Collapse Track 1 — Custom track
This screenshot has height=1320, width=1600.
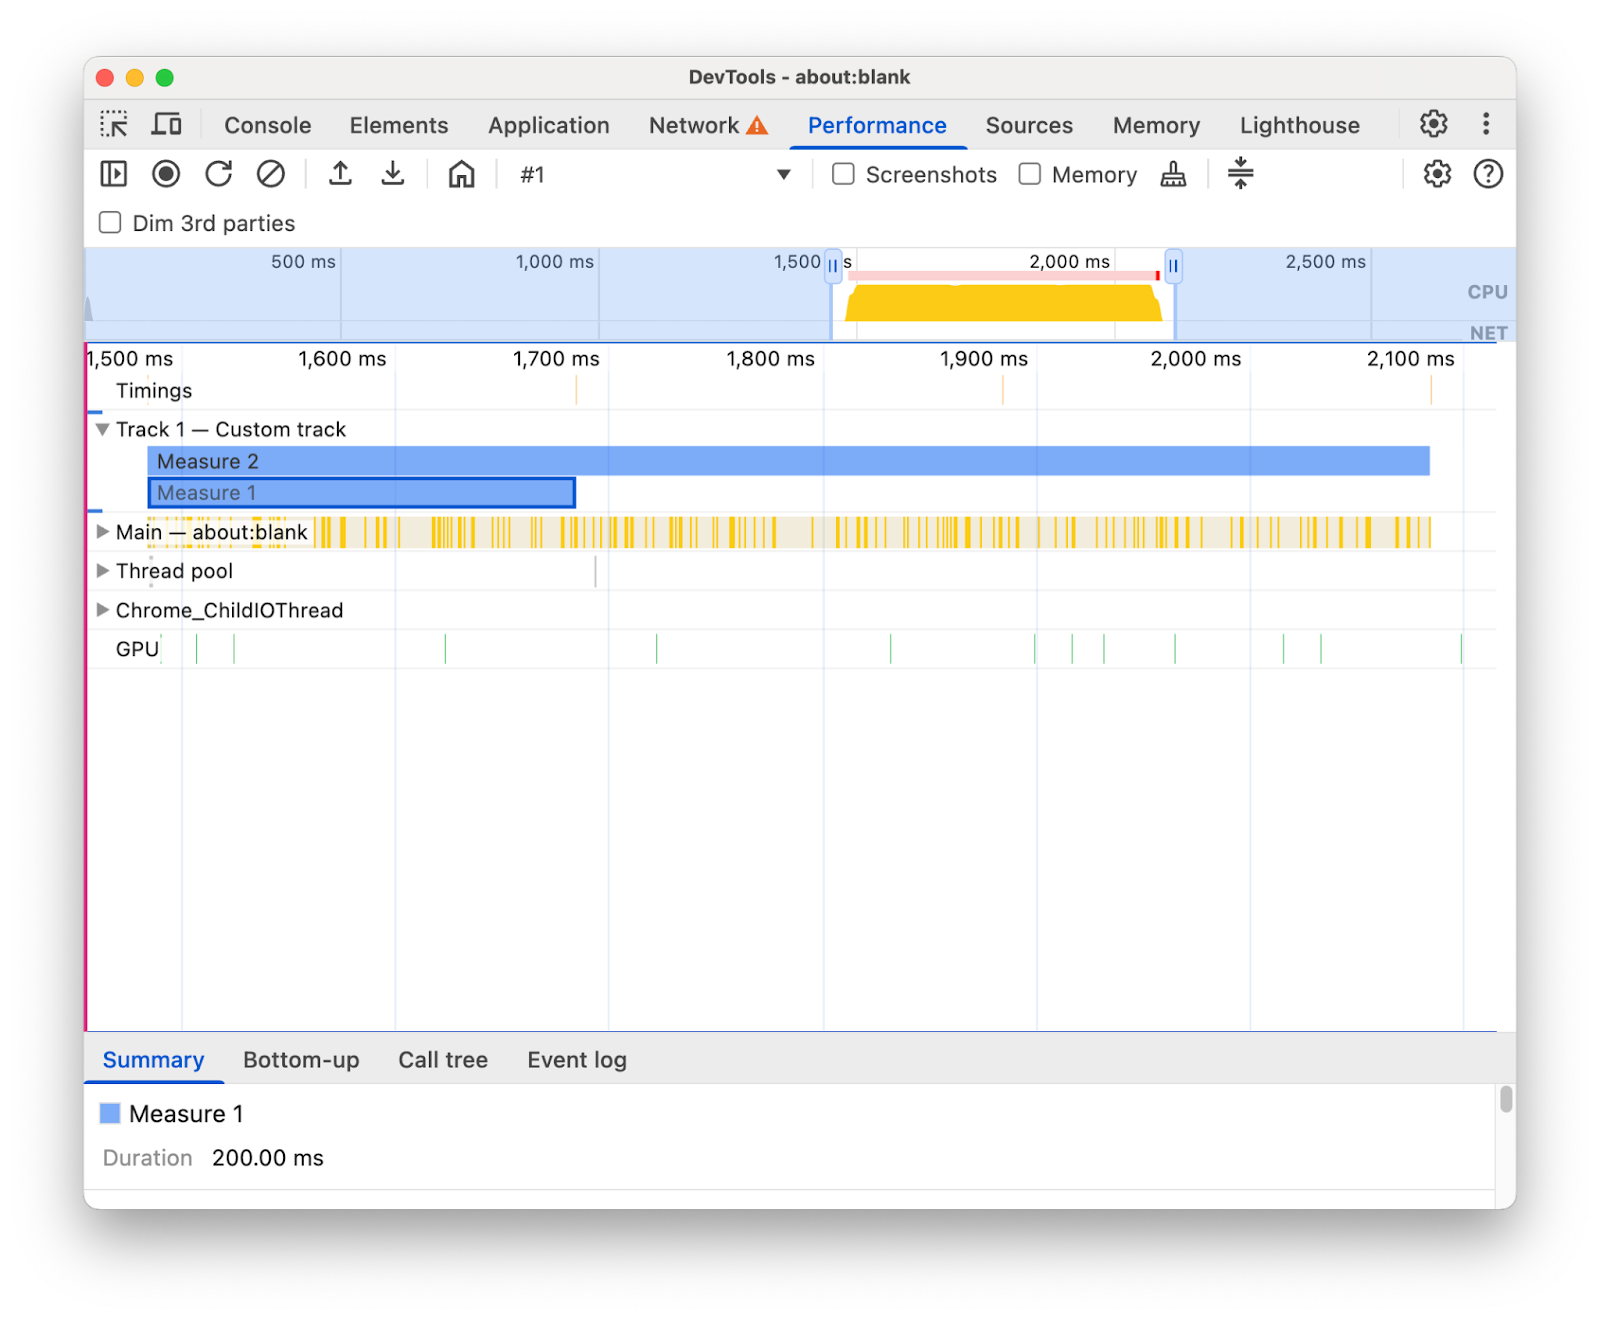coord(103,429)
